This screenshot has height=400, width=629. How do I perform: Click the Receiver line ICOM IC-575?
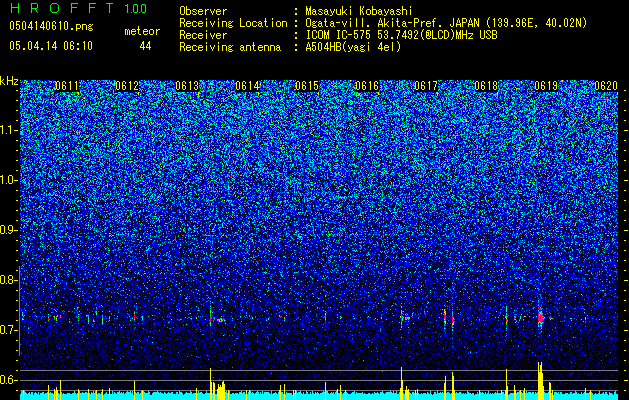(338, 35)
